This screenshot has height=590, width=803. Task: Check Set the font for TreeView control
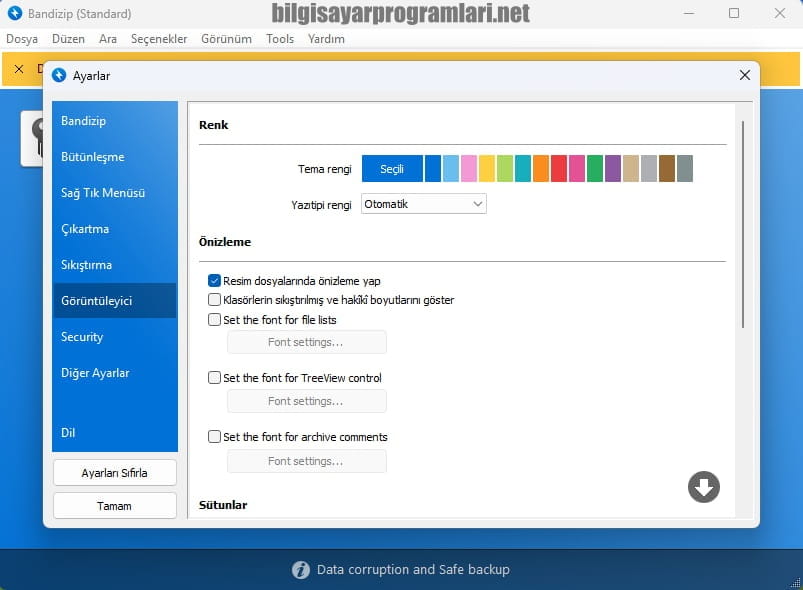(x=214, y=378)
